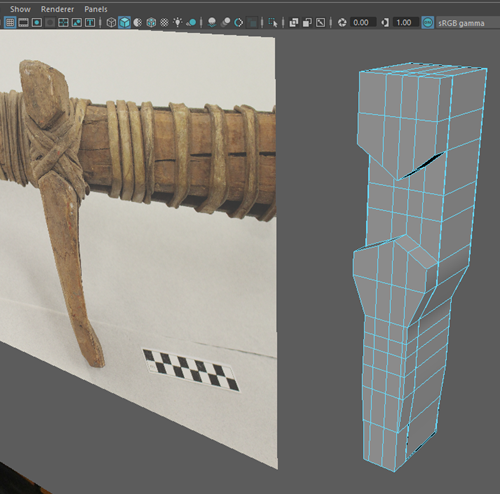Toggle the viewport shadows icon
The width and height of the screenshot is (500, 494).
pyautogui.click(x=191, y=23)
